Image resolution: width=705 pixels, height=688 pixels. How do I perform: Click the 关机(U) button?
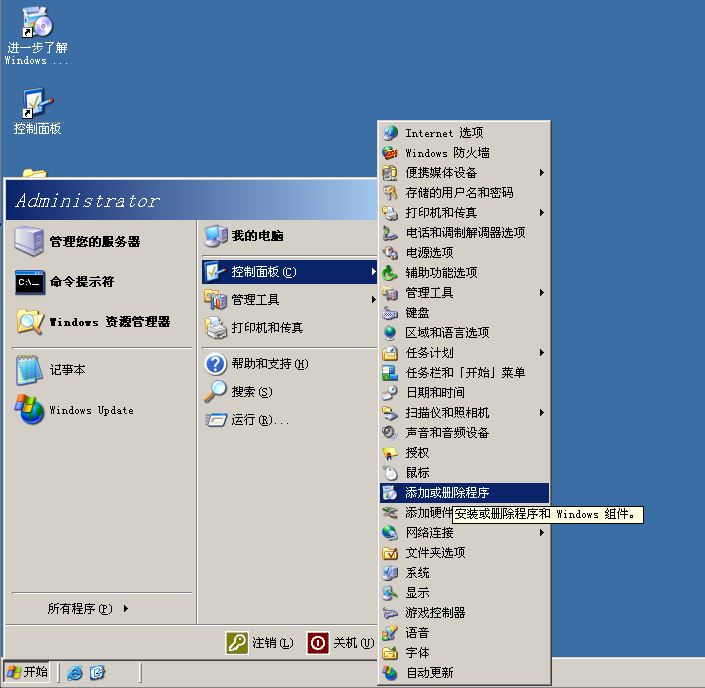(x=341, y=643)
